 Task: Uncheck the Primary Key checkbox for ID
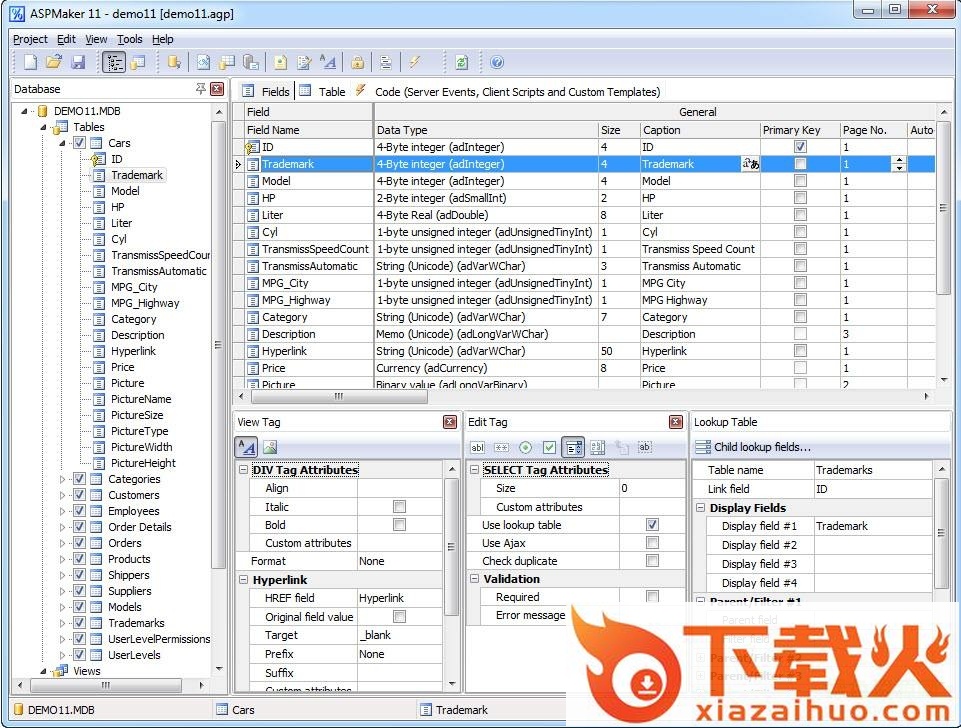[x=800, y=146]
